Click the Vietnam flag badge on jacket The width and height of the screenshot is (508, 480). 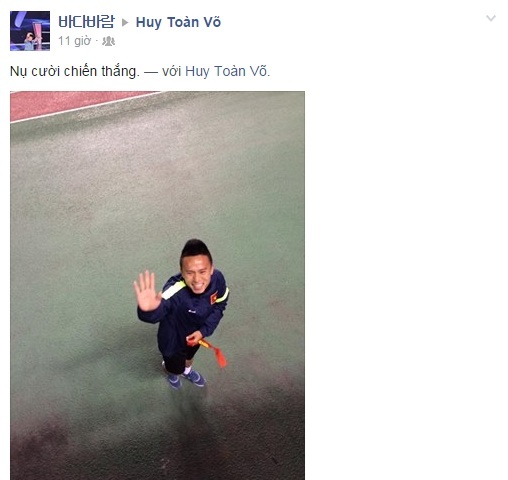214,298
